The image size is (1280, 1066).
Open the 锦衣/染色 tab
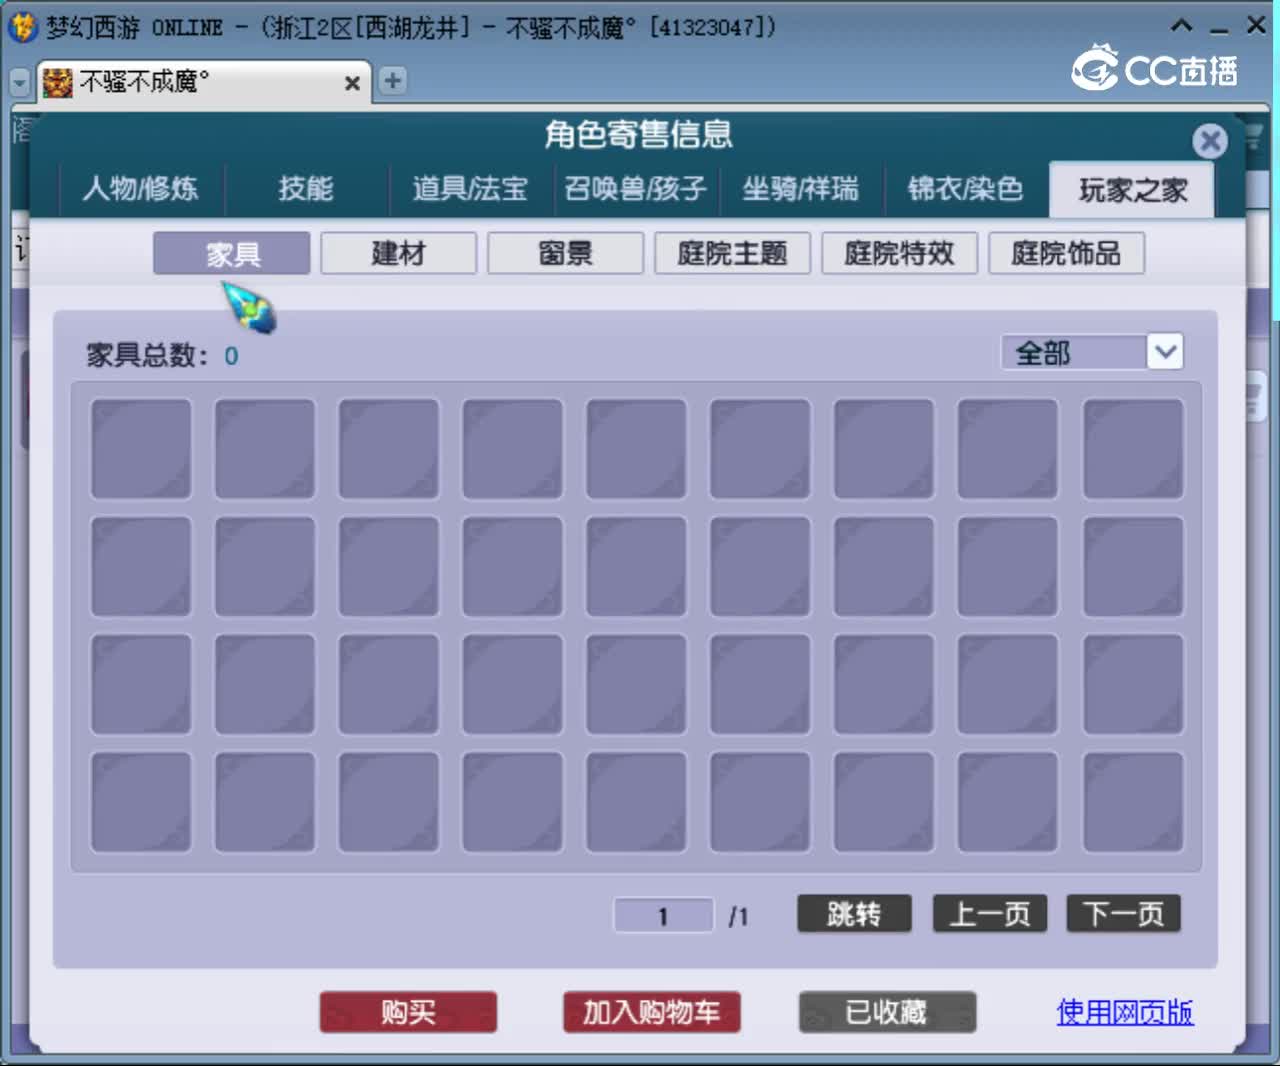966,189
